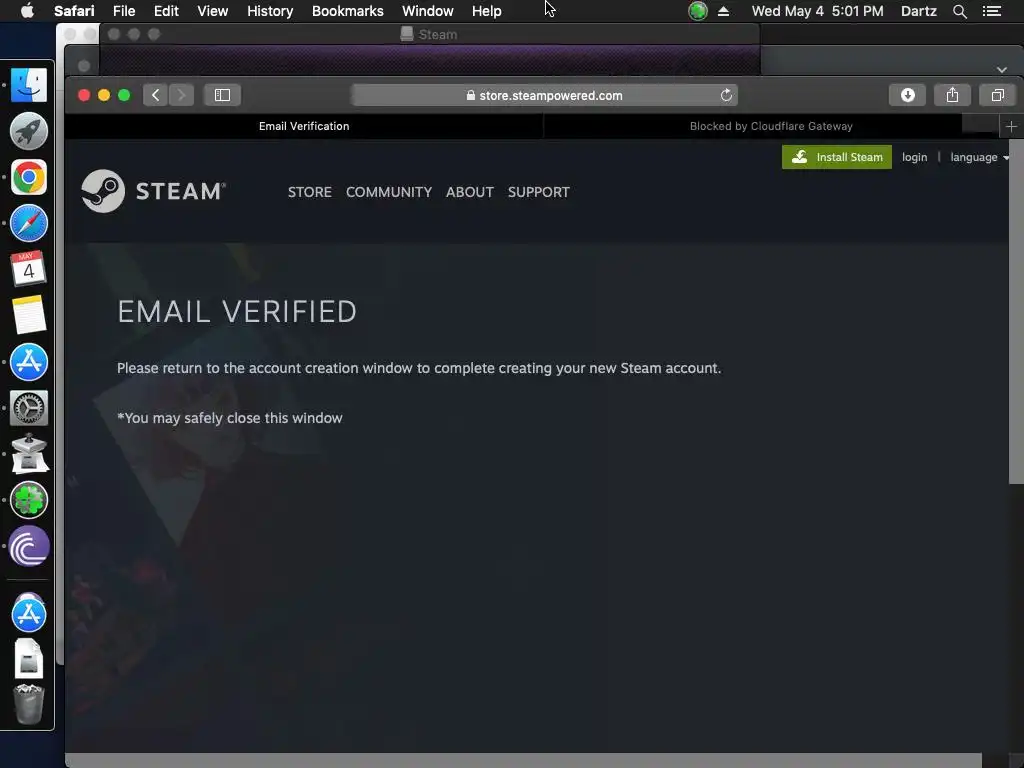Open language dropdown on Steam page
The width and height of the screenshot is (1024, 768).
(979, 157)
